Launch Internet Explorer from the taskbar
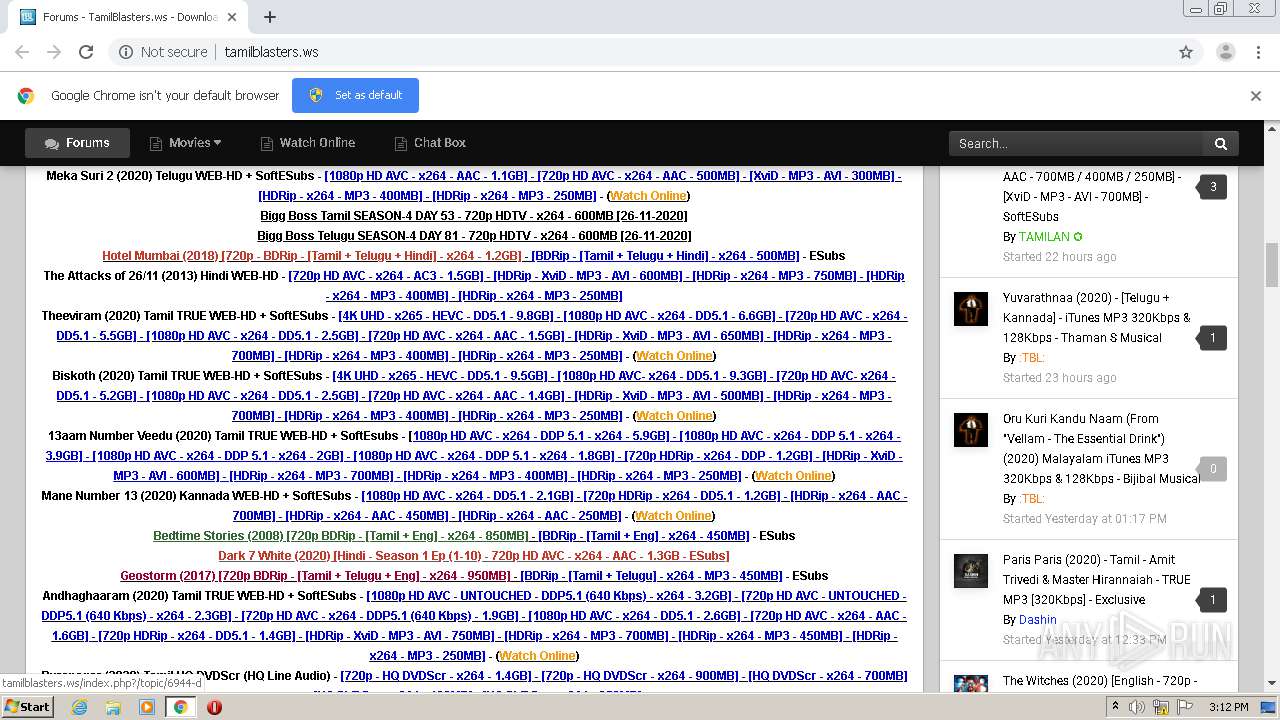The height and width of the screenshot is (720, 1280). (x=79, y=707)
